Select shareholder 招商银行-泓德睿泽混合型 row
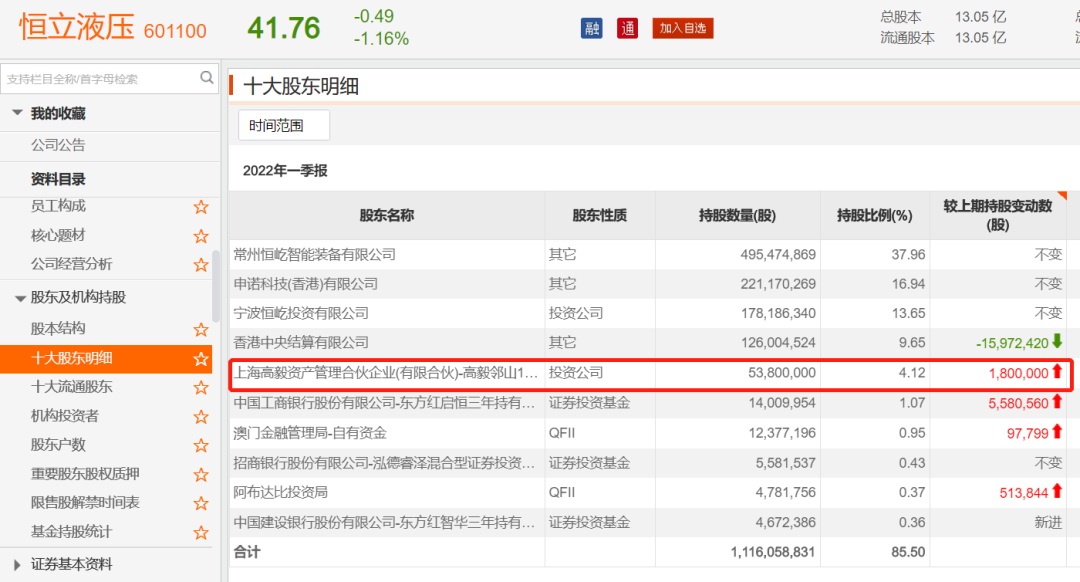The image size is (1080, 582). click(x=384, y=463)
